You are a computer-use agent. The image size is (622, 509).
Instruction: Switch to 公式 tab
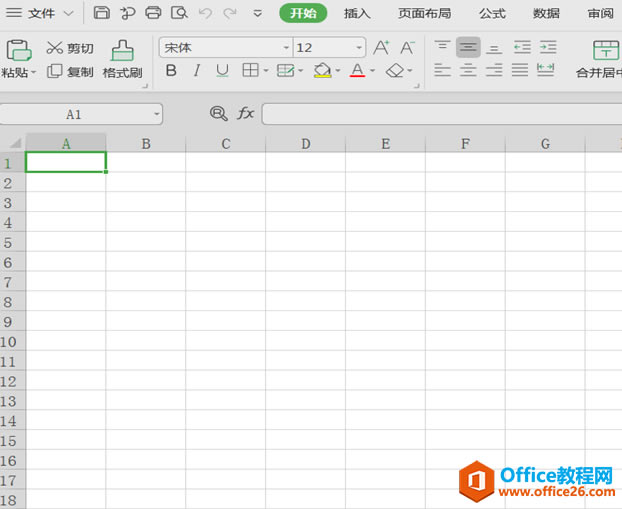coord(492,13)
